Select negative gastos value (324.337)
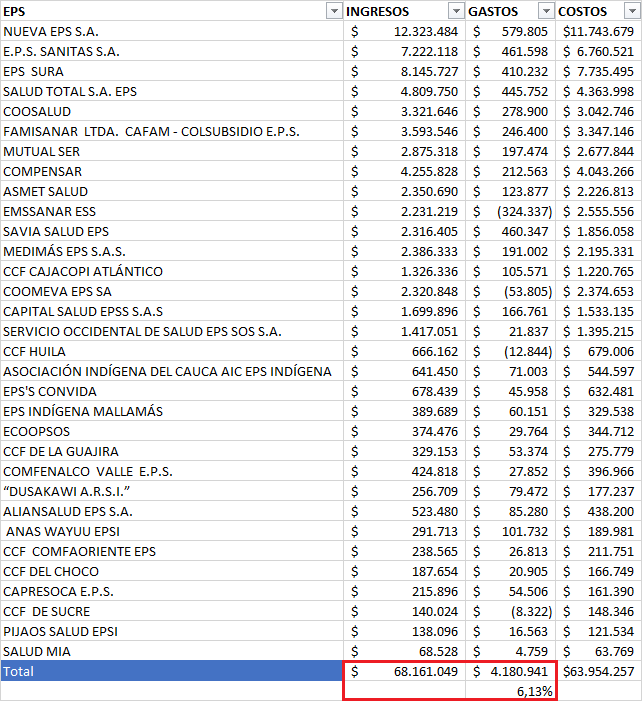The height and width of the screenshot is (701, 642). (511, 211)
